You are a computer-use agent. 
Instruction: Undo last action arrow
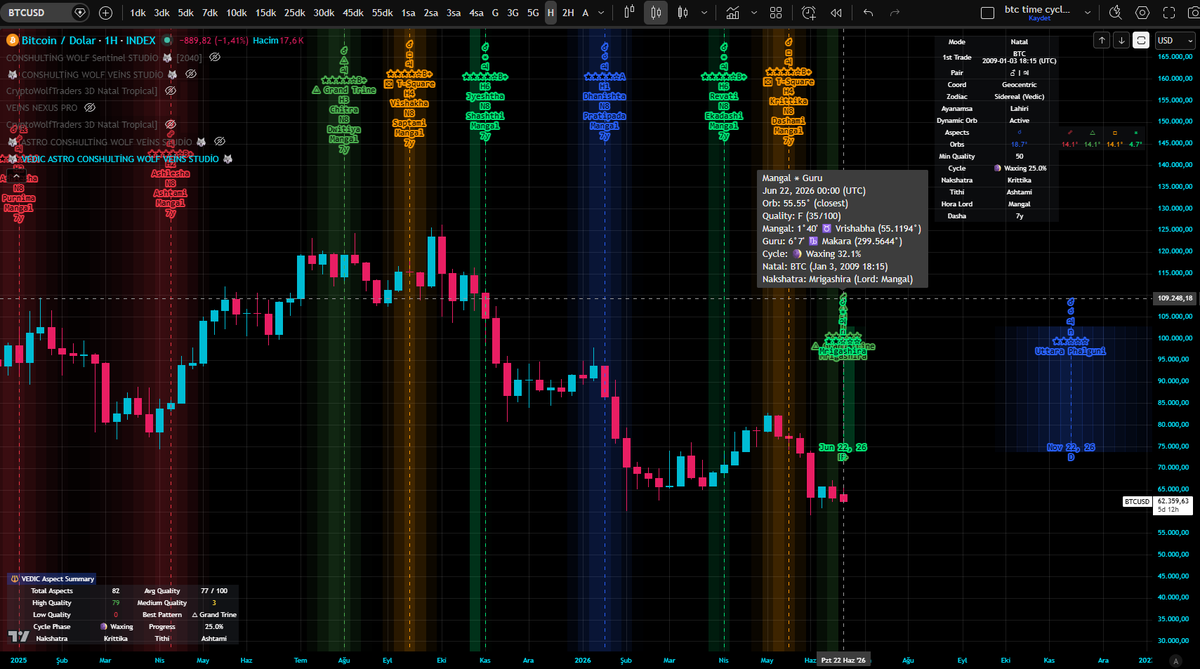(868, 13)
